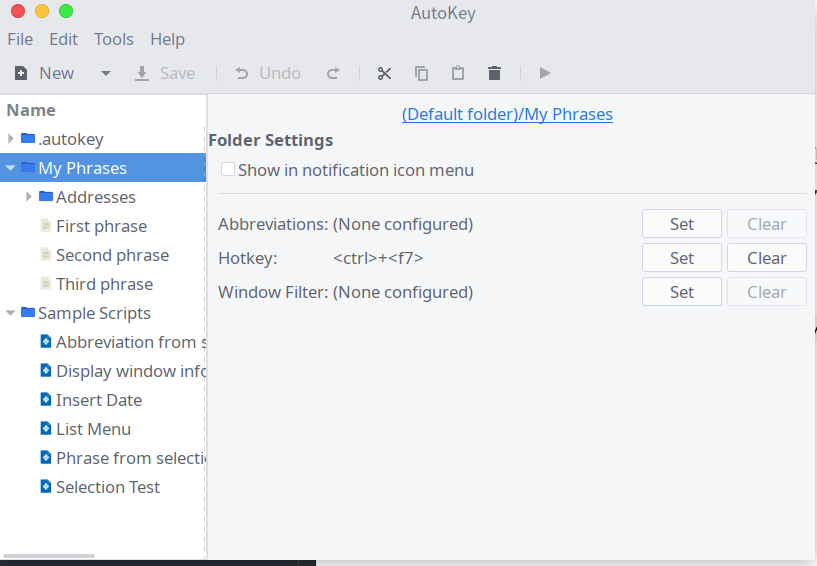Click Set button for Hotkey
Image resolution: width=817 pixels, height=566 pixels.
(x=682, y=258)
